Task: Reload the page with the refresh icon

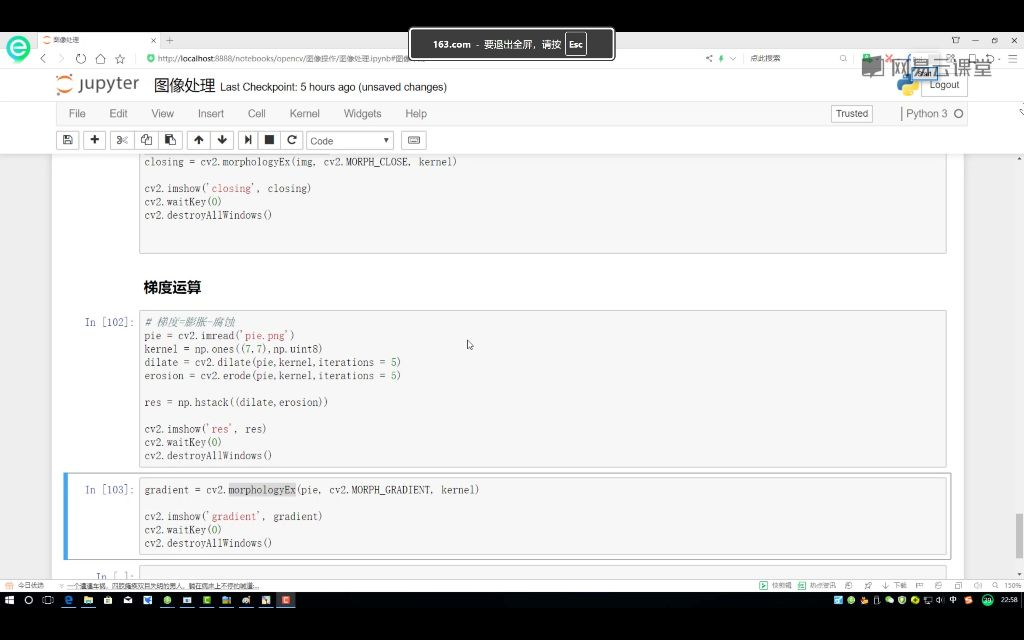Action: (80, 59)
